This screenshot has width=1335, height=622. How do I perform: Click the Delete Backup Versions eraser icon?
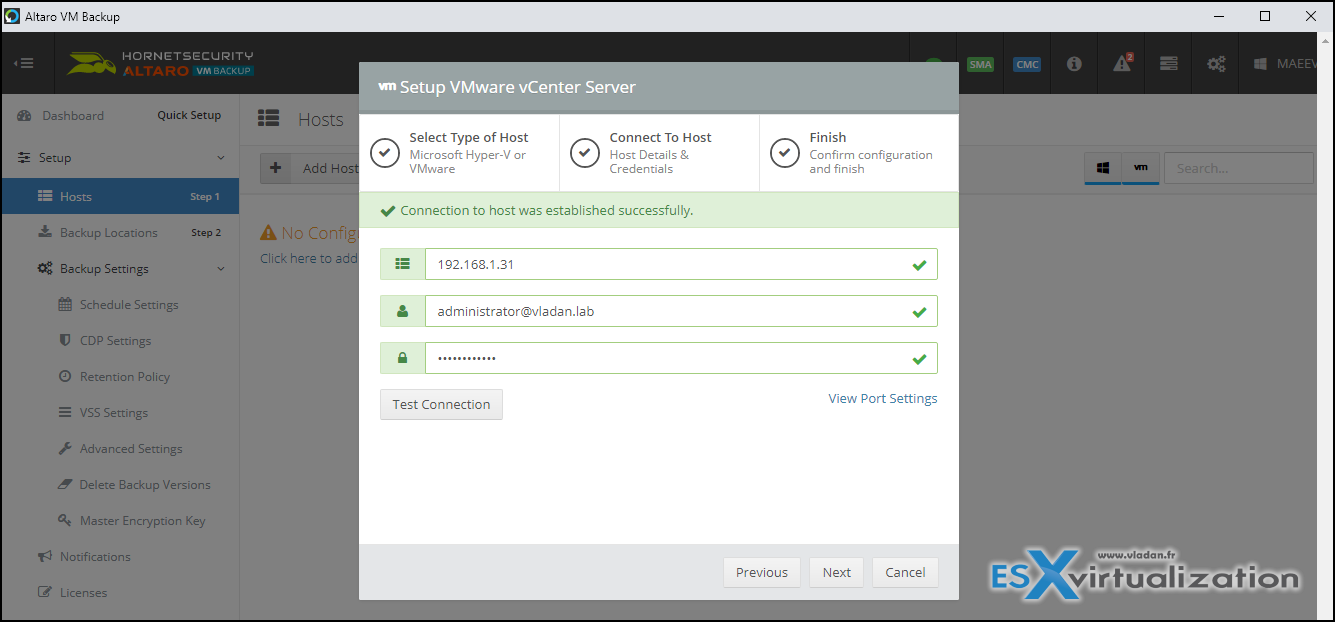(x=65, y=485)
